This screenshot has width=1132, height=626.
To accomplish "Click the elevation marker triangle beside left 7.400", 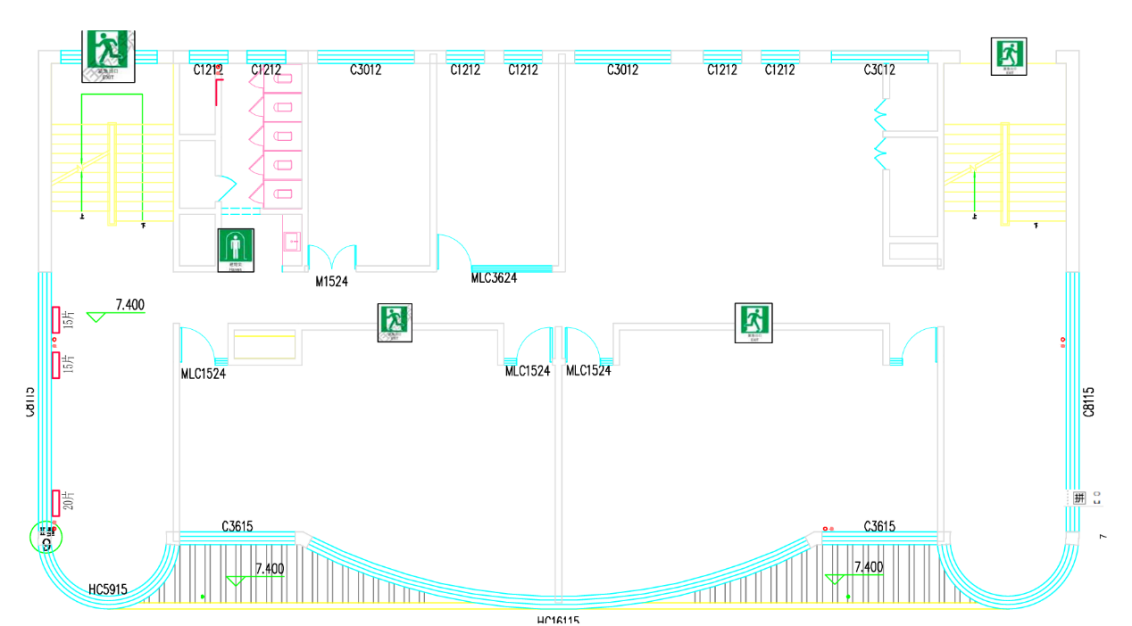I will click(98, 317).
